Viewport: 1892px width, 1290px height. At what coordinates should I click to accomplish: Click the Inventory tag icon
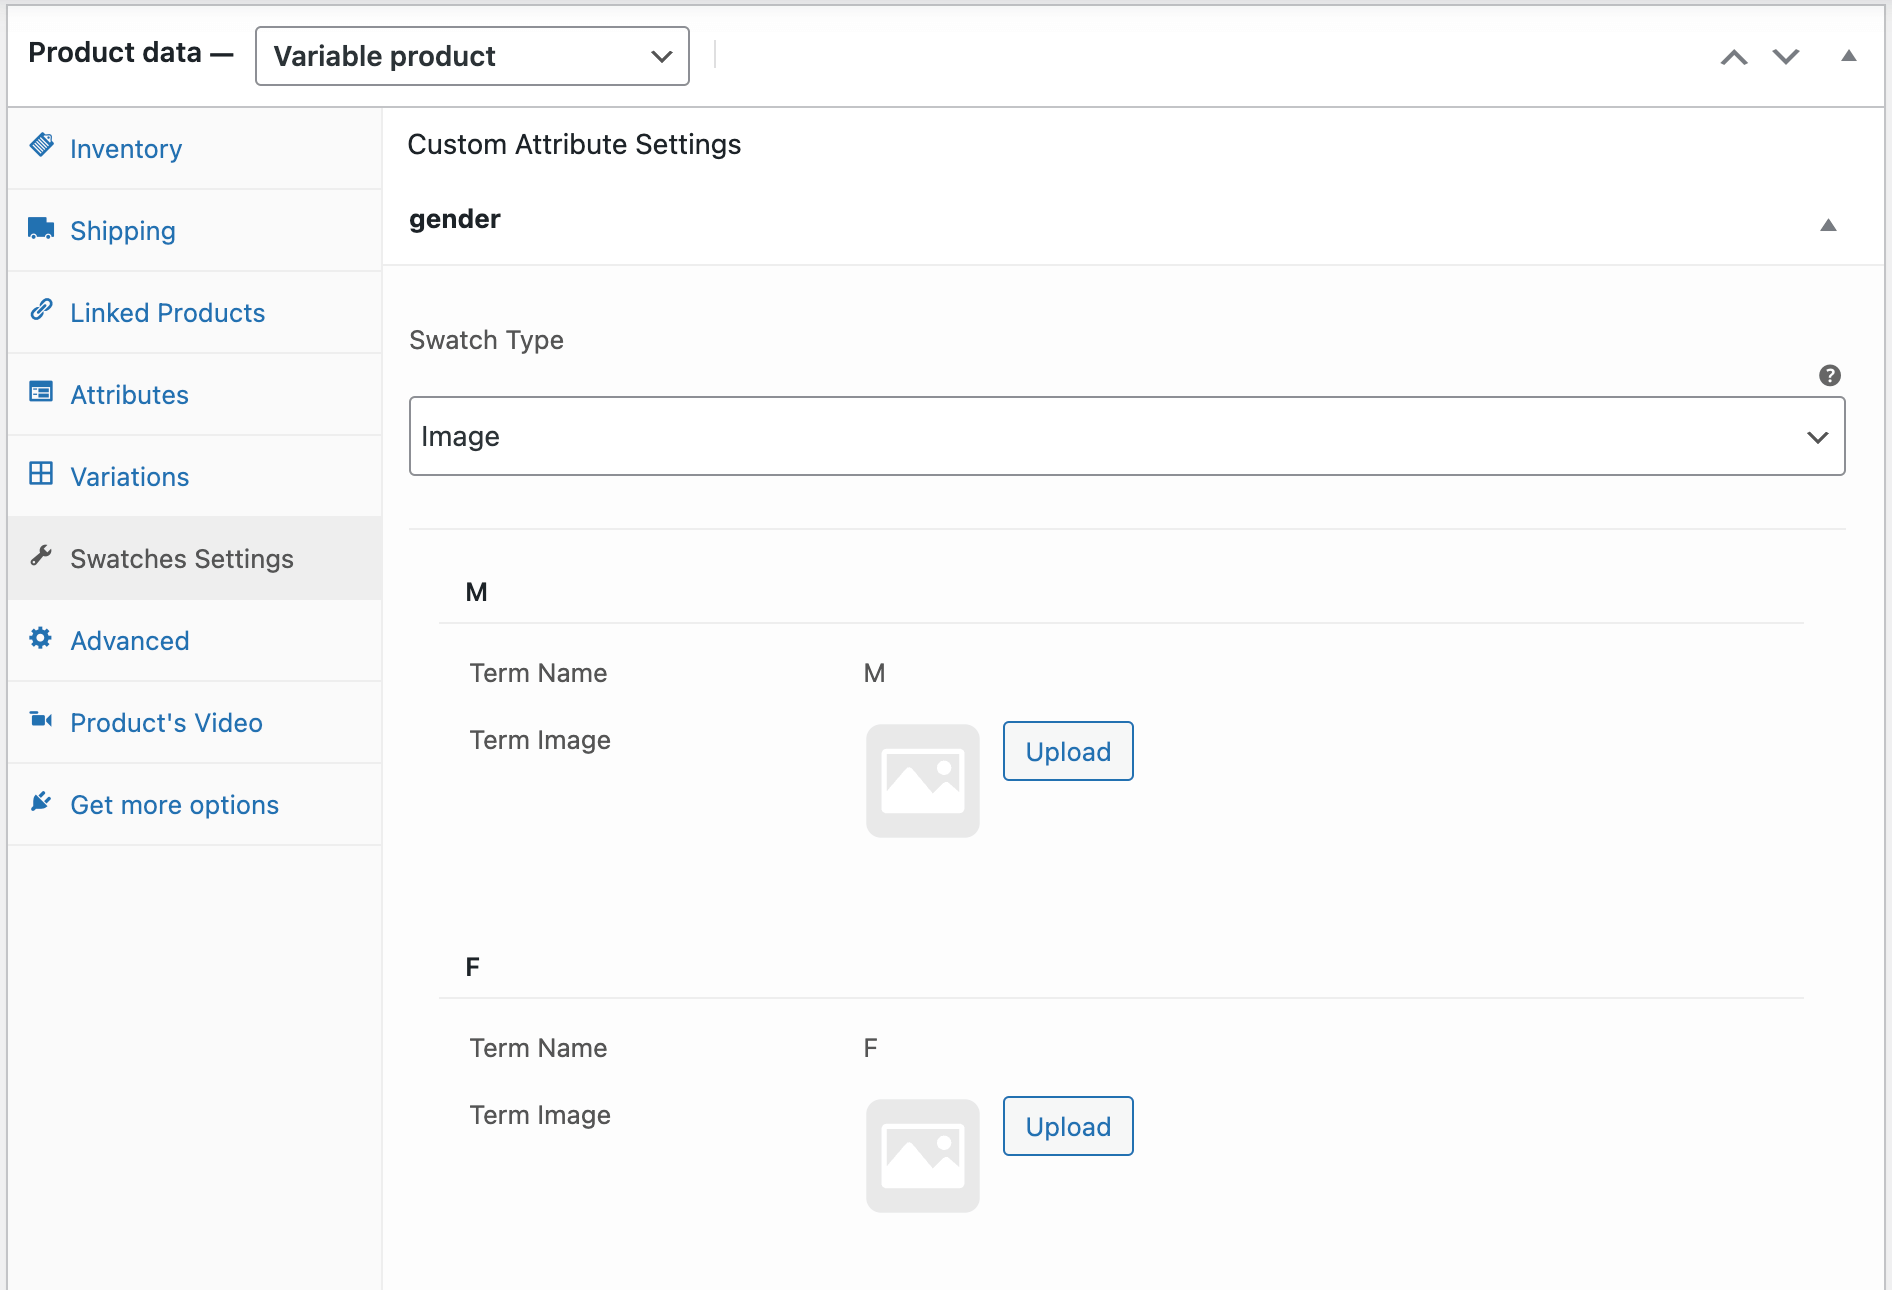(42, 146)
